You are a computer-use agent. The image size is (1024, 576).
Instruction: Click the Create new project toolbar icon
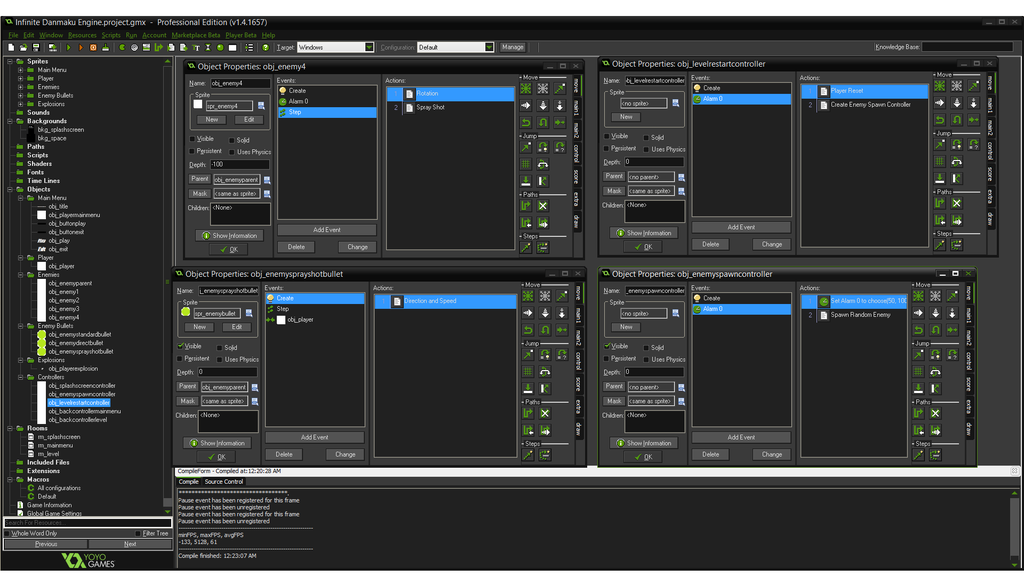click(10, 47)
